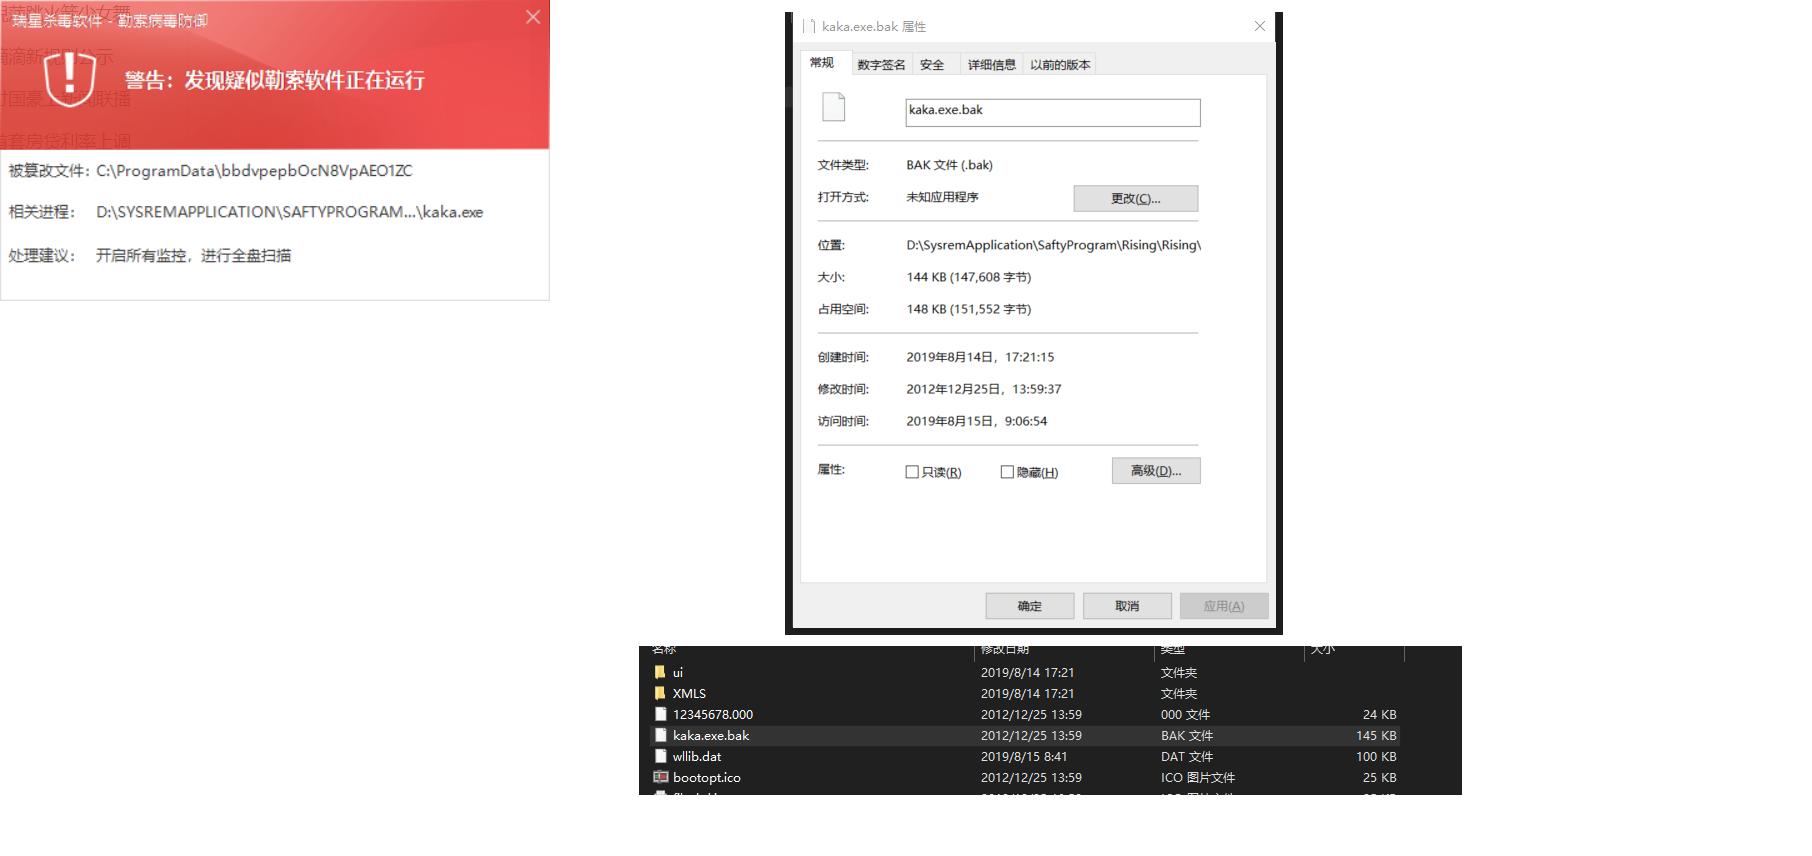
Task: Click the access time 2019年8月15日，9:06:54
Action: pos(977,421)
